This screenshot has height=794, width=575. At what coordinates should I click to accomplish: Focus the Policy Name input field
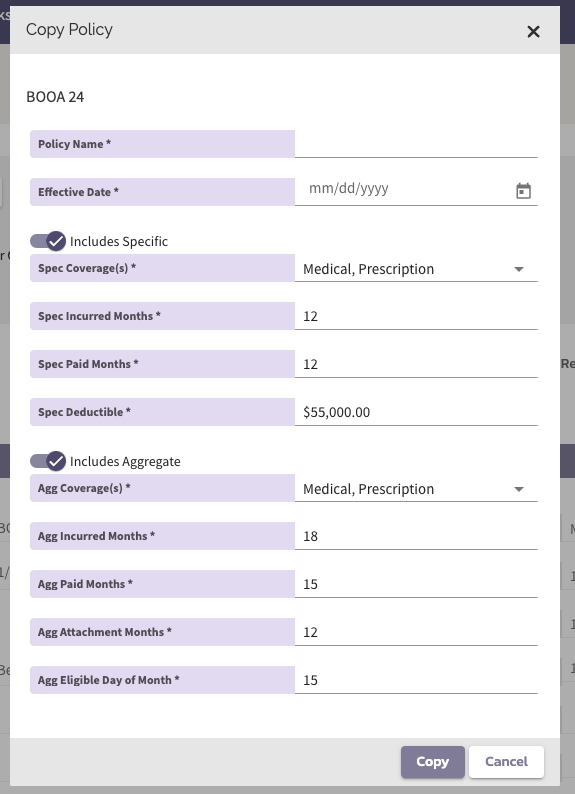pos(416,144)
